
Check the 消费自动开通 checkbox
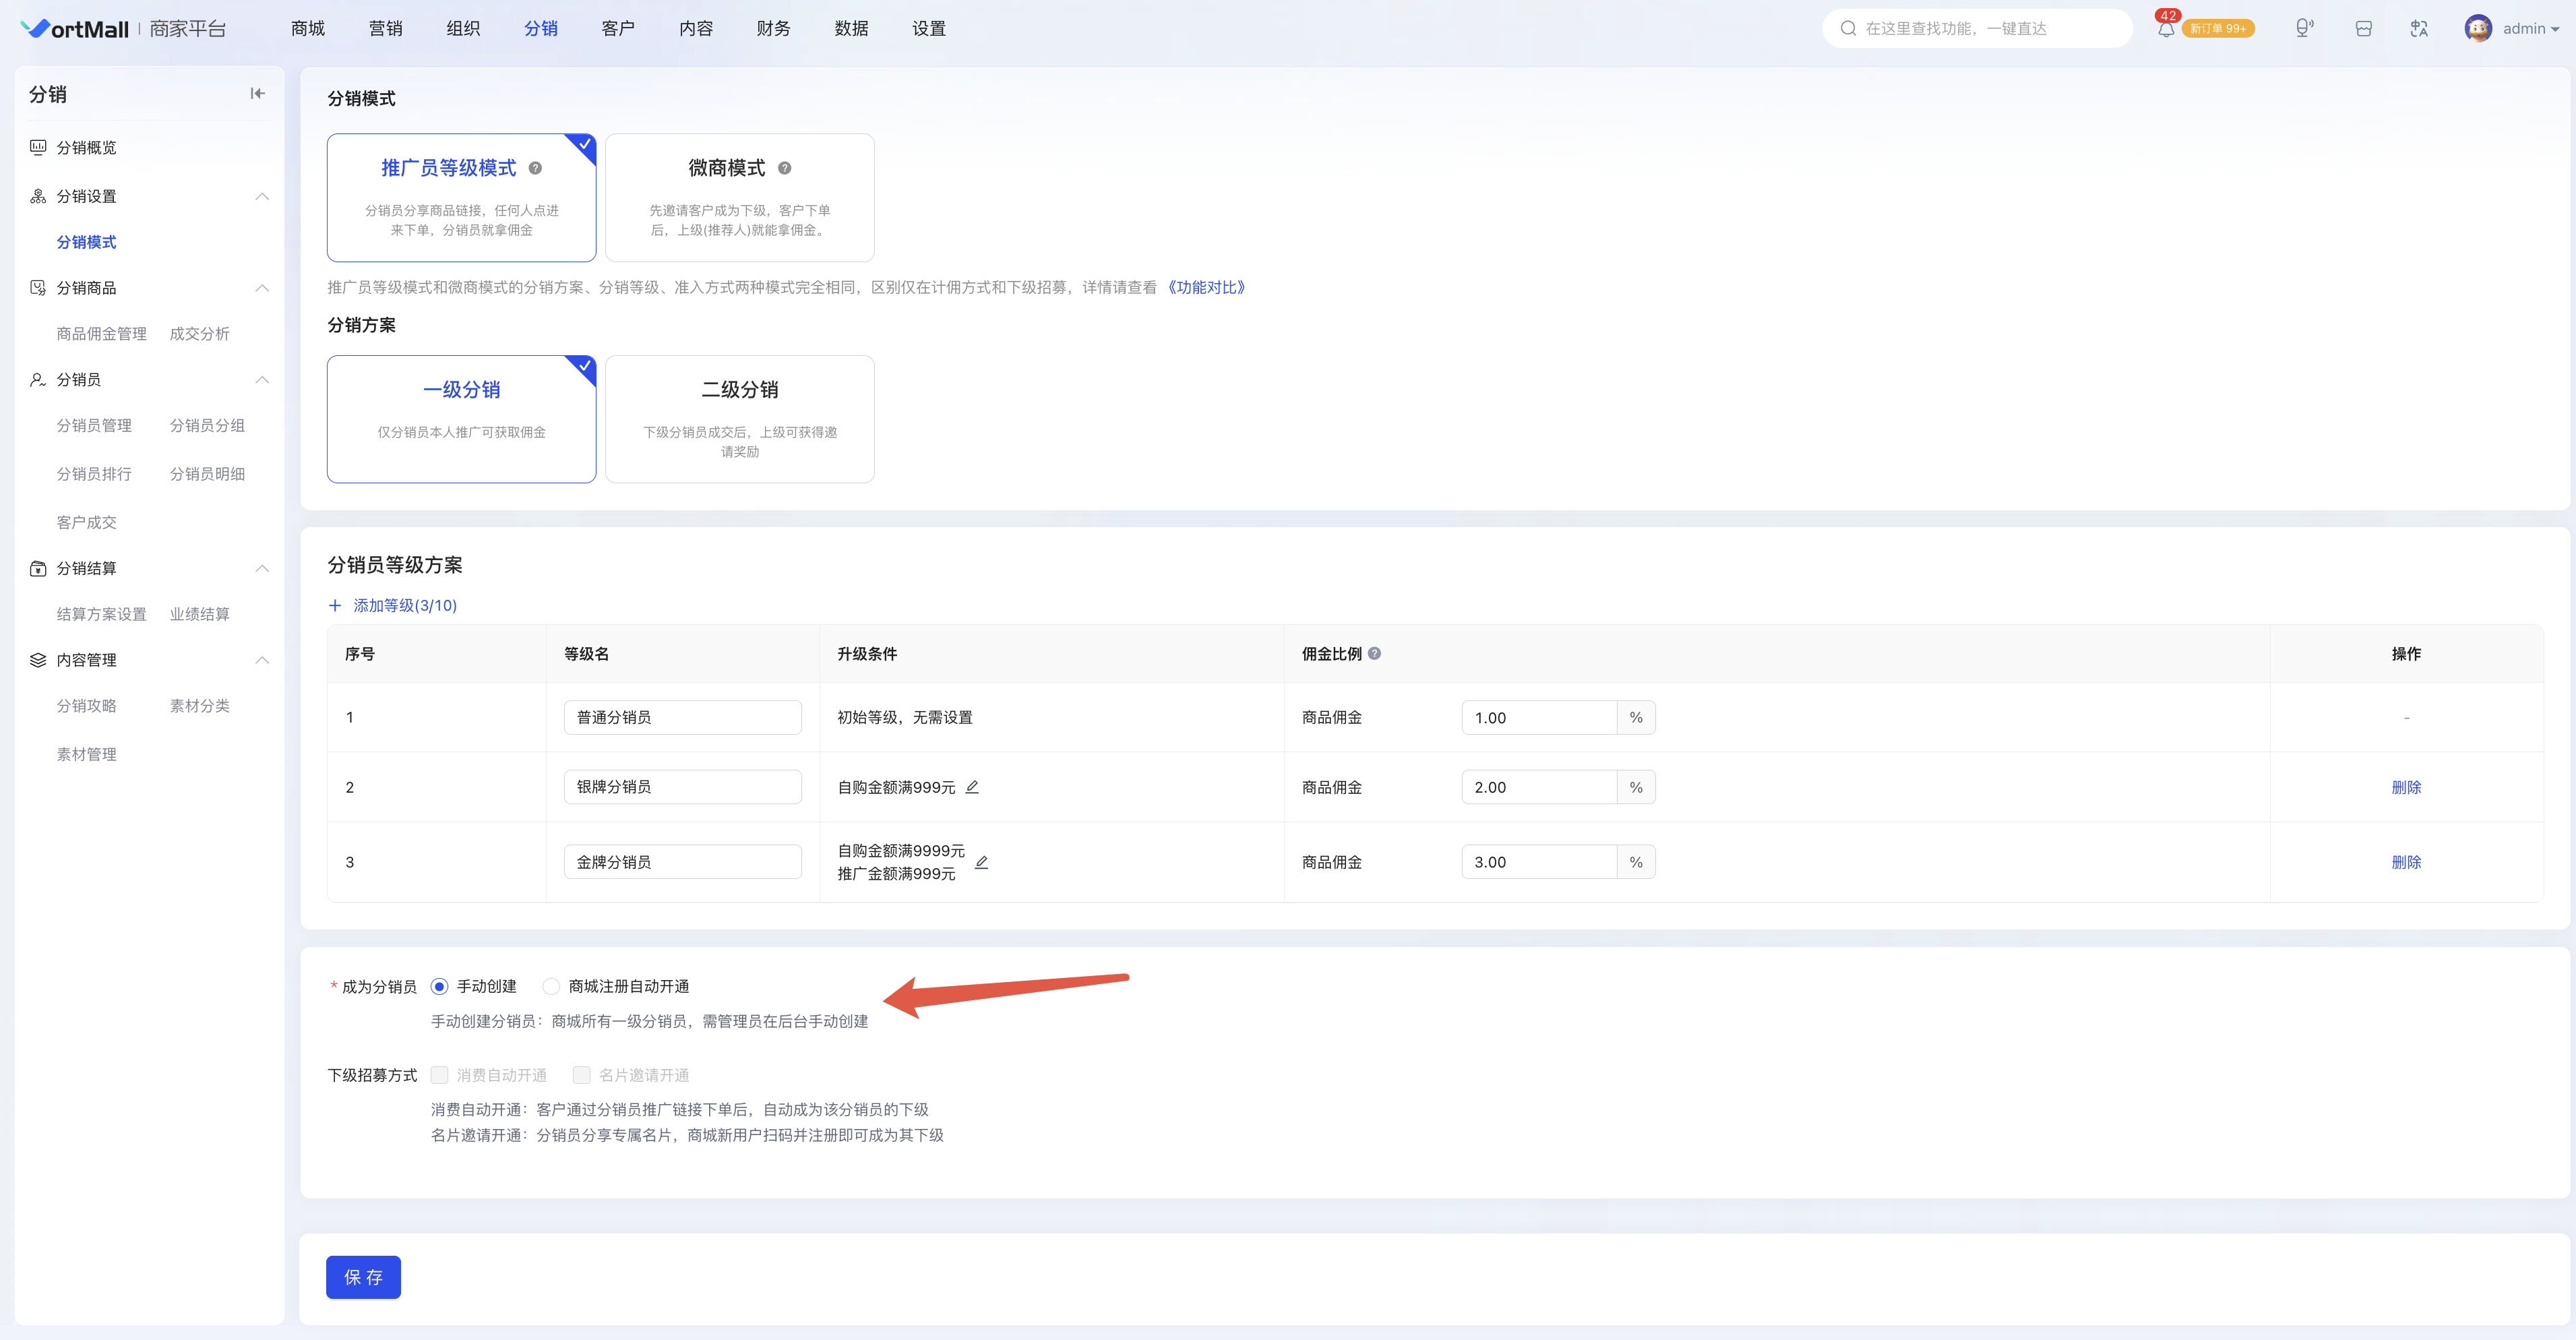pos(439,1075)
